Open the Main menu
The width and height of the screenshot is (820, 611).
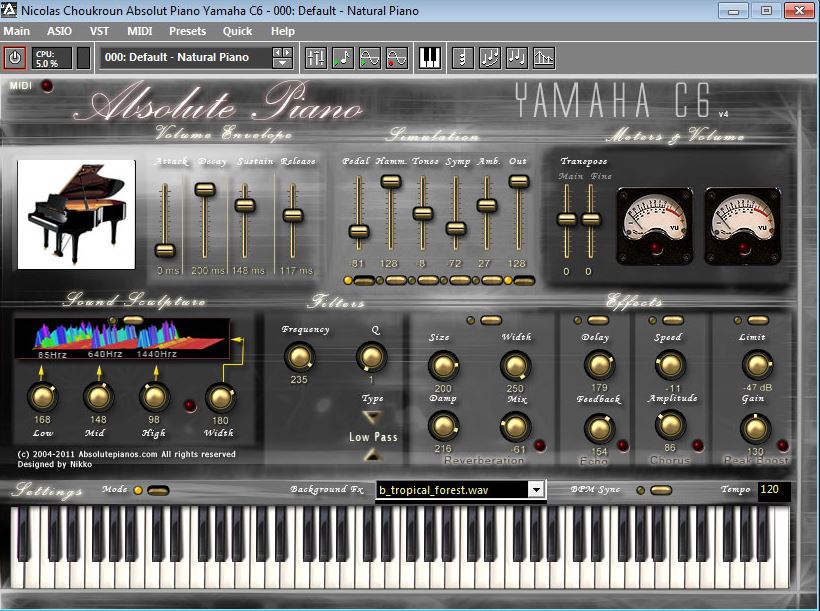point(17,31)
